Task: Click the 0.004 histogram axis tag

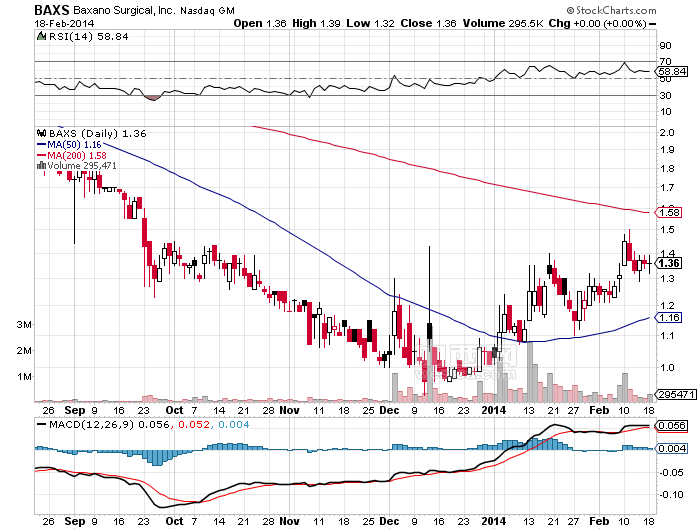Action: (671, 448)
